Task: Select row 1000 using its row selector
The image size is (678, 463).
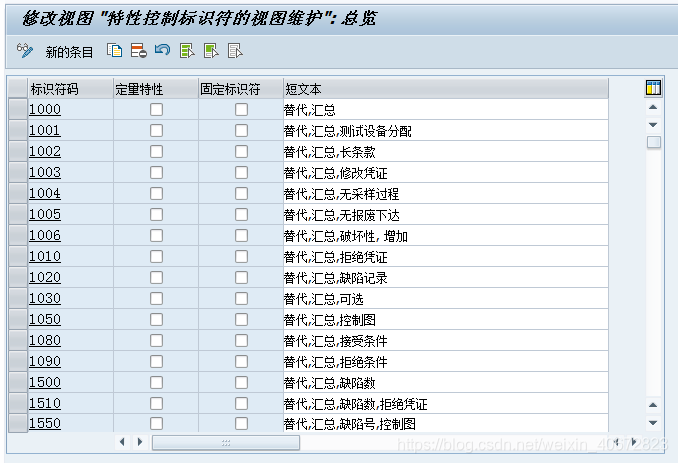Action: point(18,109)
